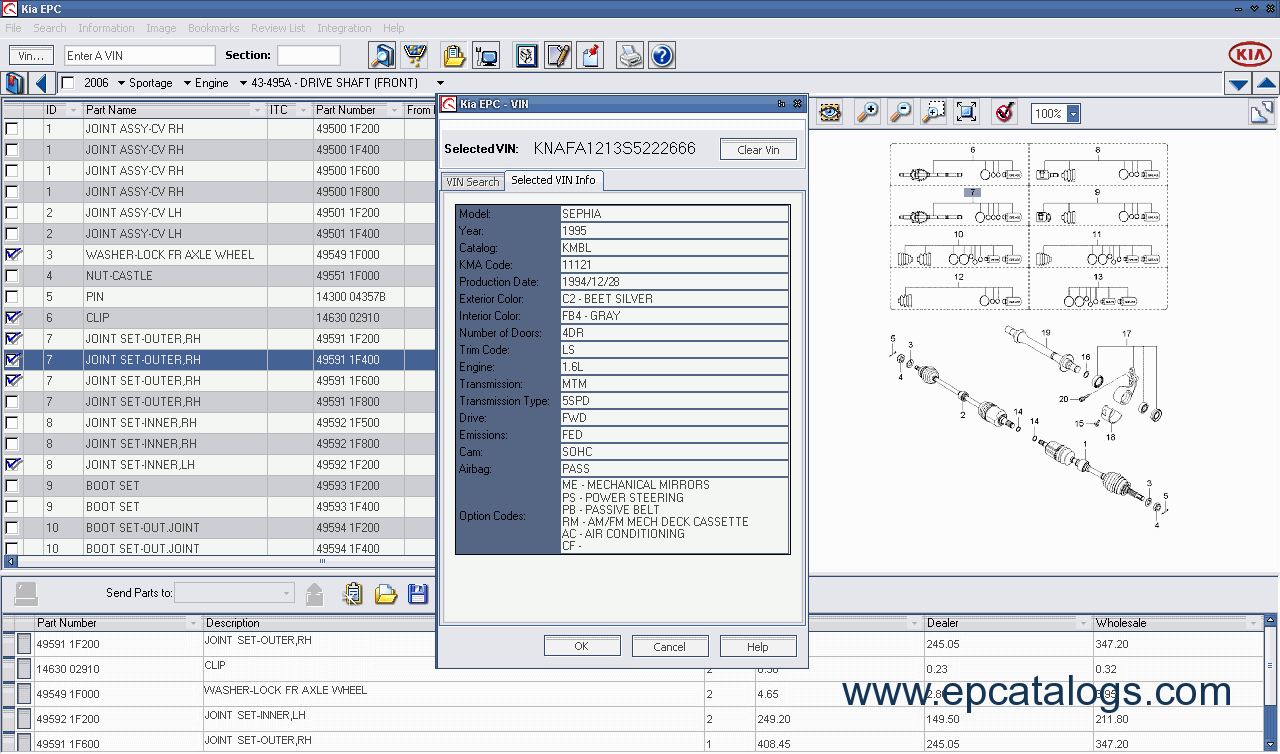Click the Section input field
This screenshot has width=1280, height=754.
(x=309, y=56)
